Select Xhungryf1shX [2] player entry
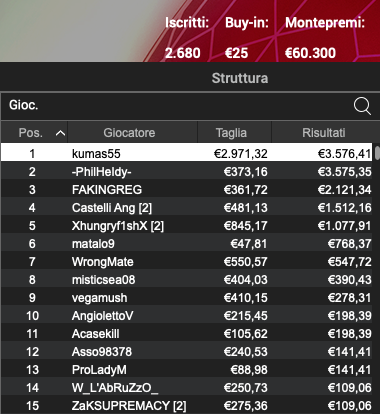Image resolution: width=380 pixels, height=414 pixels. [x=187, y=226]
